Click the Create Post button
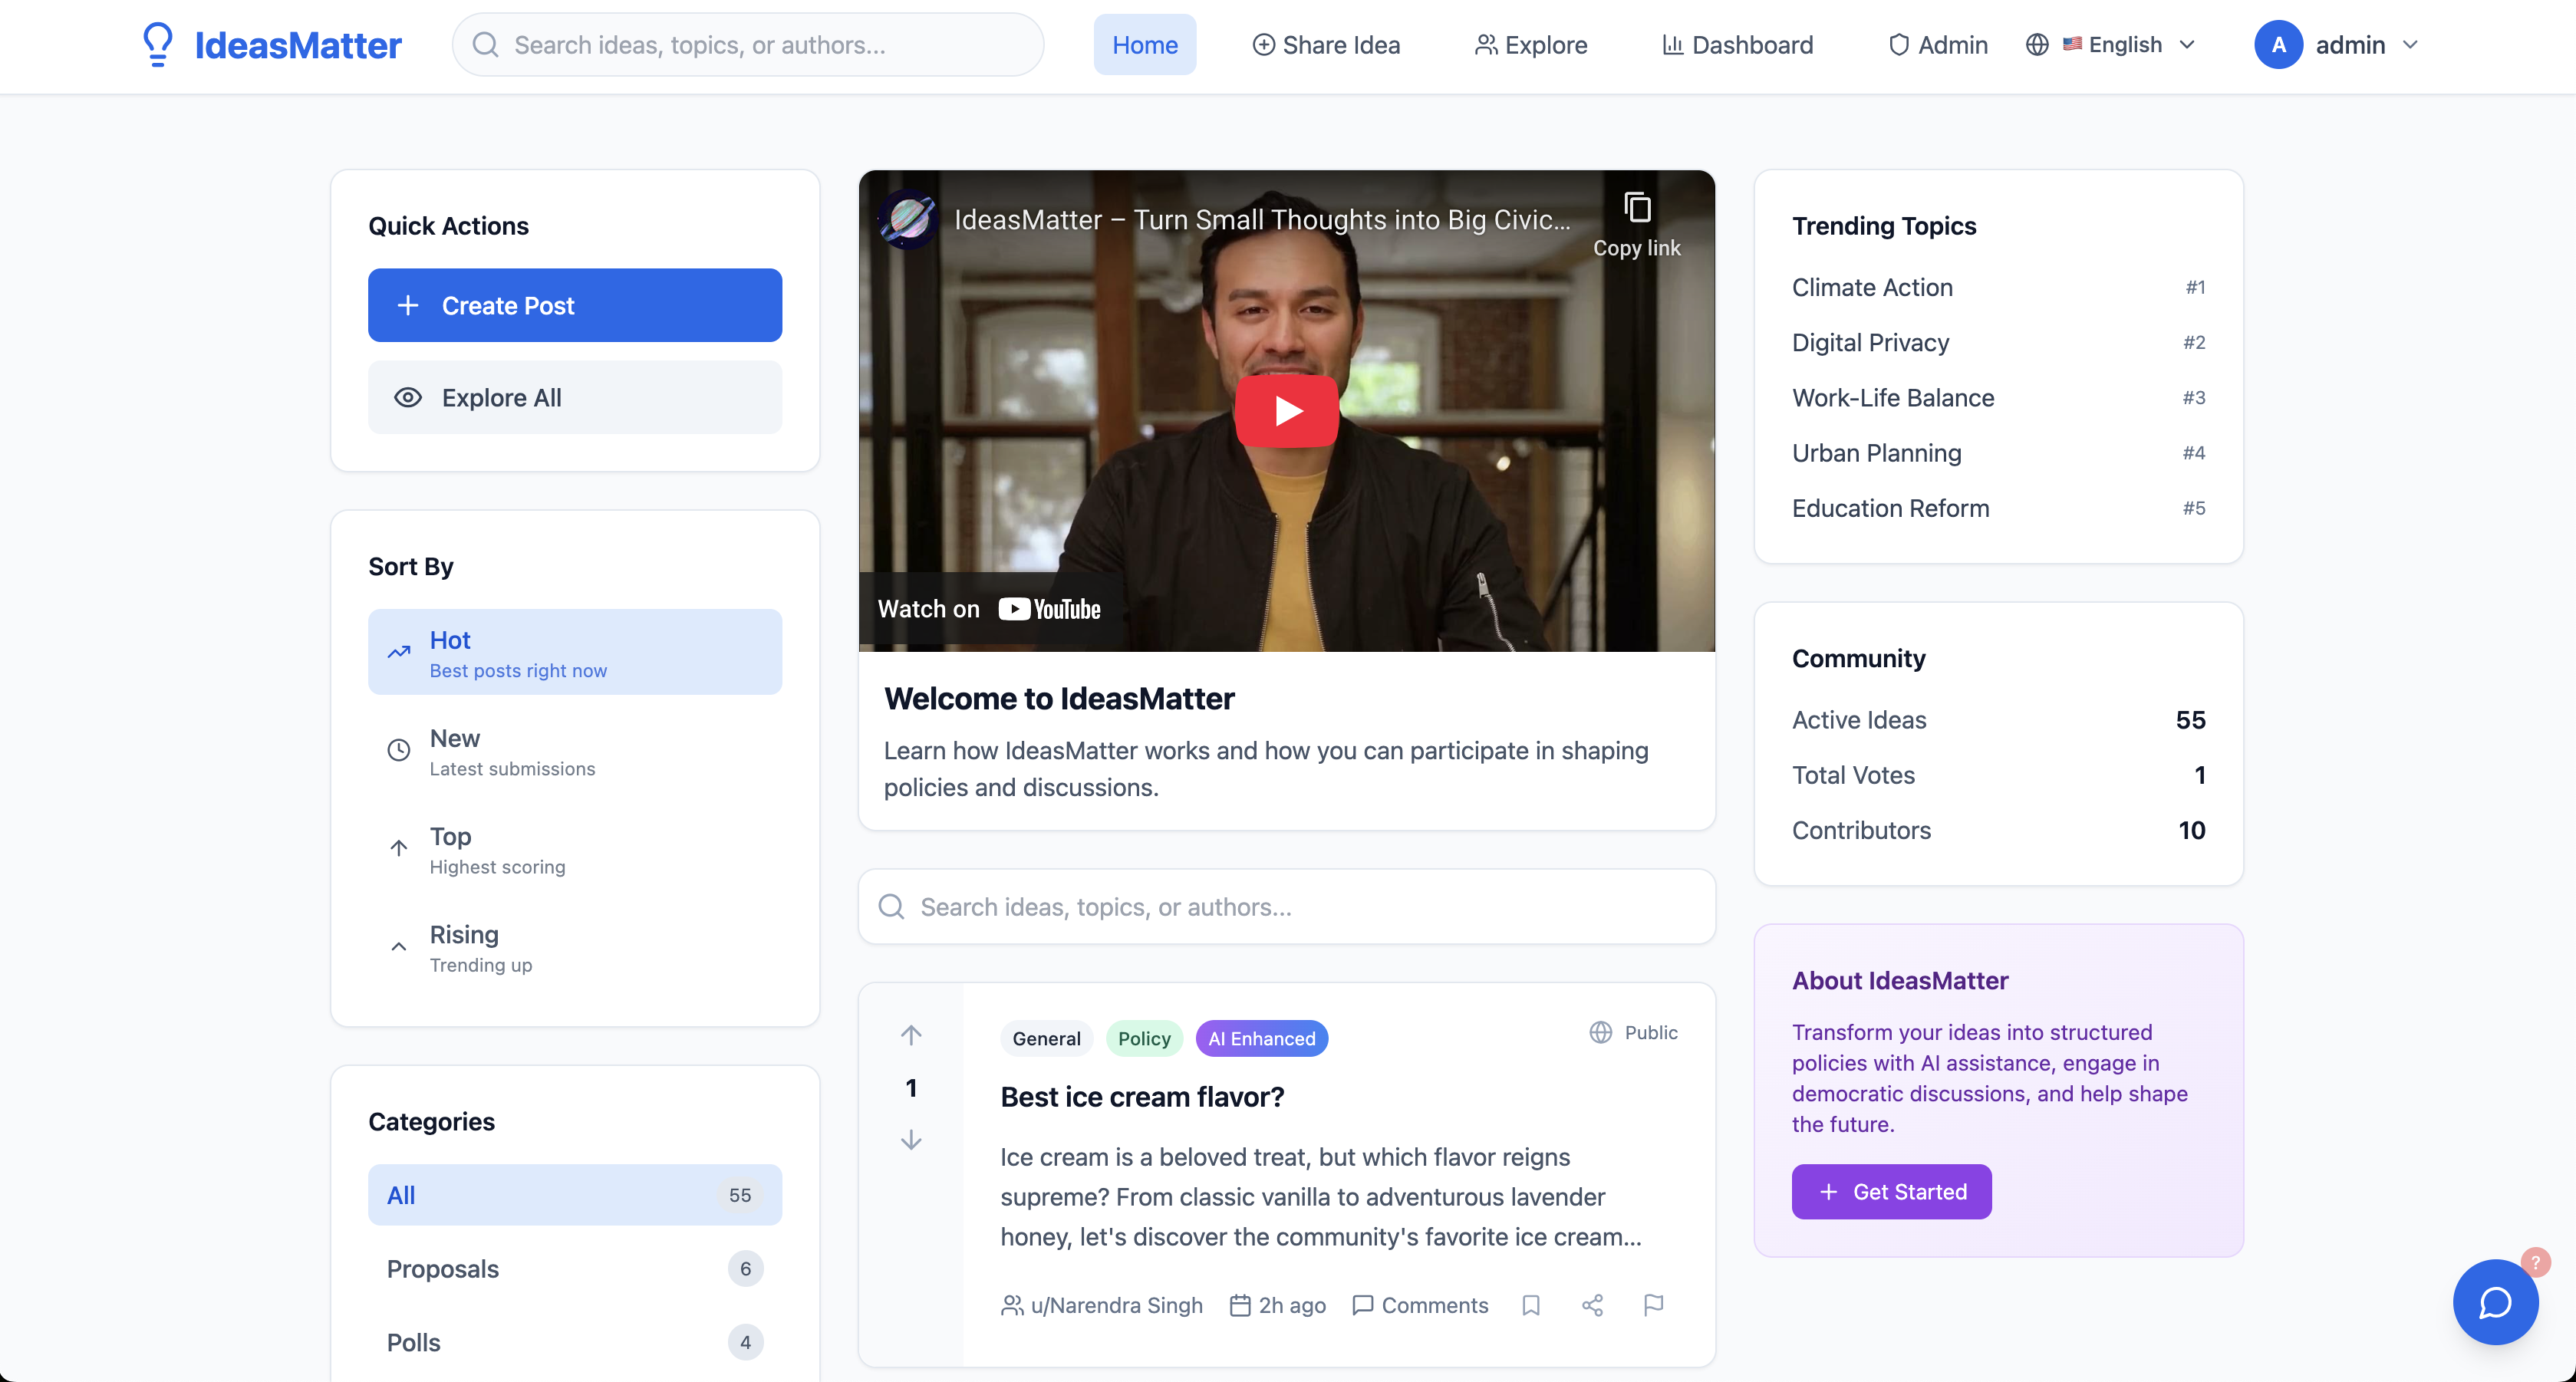The width and height of the screenshot is (2576, 1382). pos(574,305)
